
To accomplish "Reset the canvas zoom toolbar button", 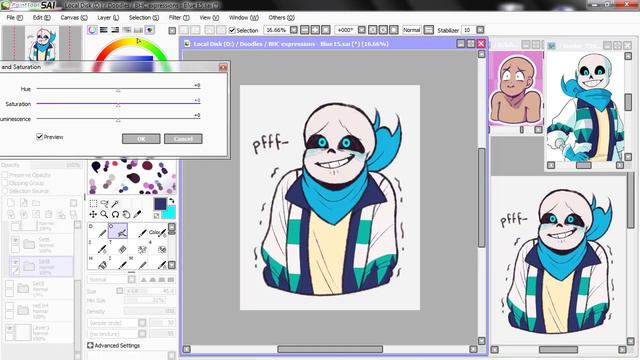I will coord(326,30).
